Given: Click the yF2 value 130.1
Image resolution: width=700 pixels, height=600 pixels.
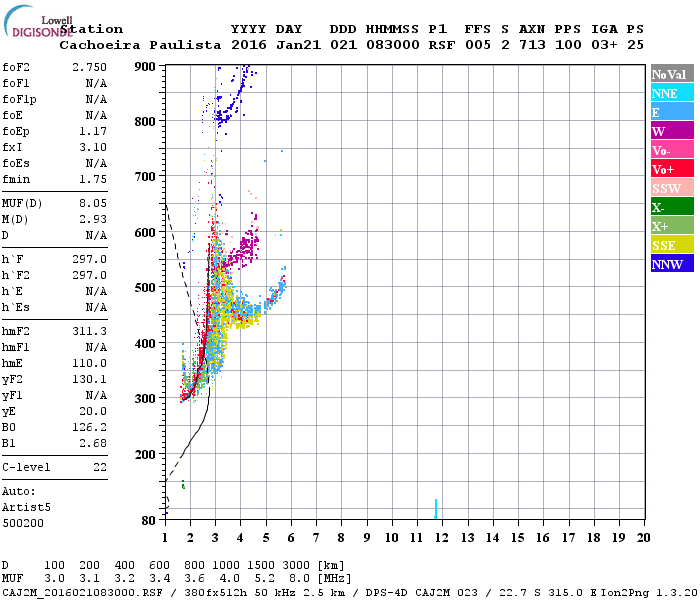Looking at the screenshot, I should 89,379.
